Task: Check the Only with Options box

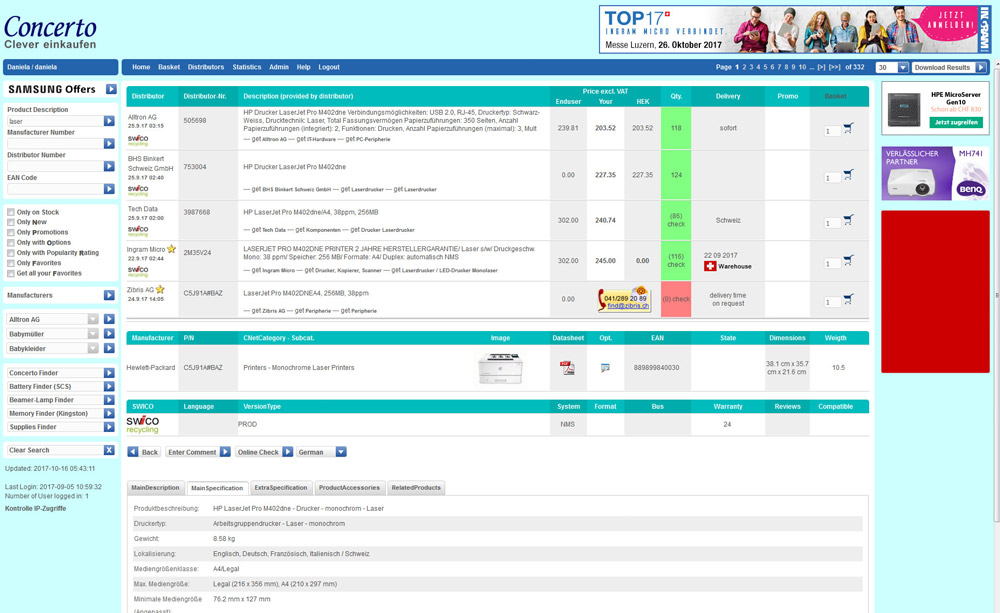Action: (10, 242)
